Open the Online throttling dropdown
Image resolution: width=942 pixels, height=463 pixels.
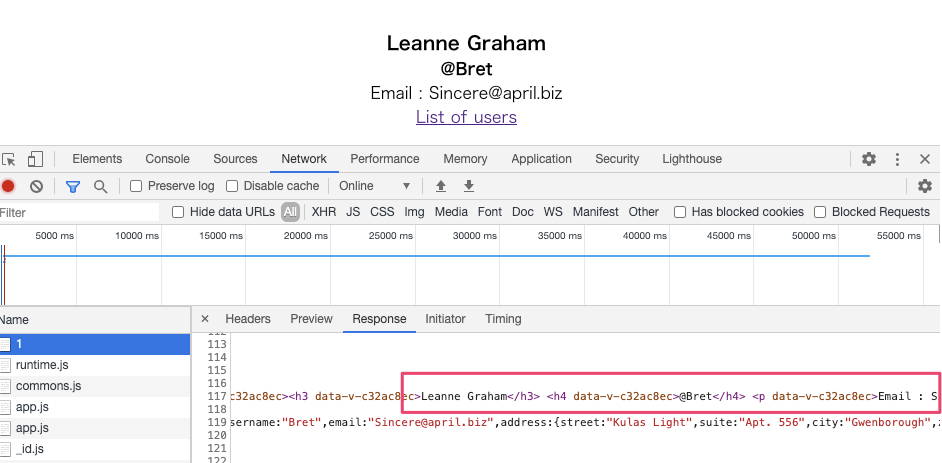tap(375, 186)
